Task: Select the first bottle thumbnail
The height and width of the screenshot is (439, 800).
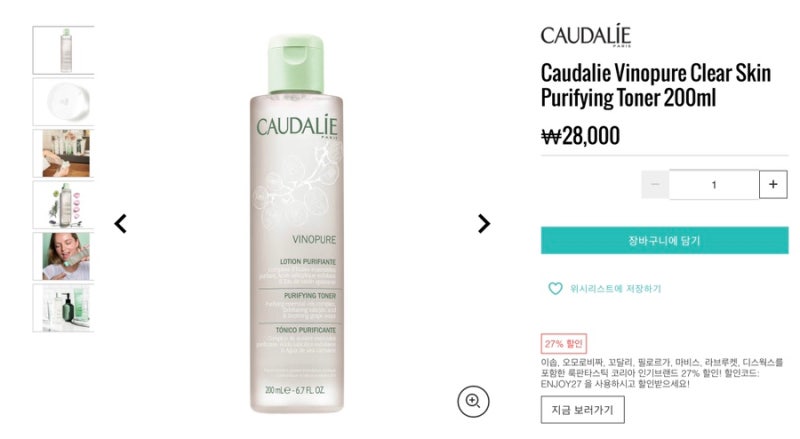Action: 64,50
